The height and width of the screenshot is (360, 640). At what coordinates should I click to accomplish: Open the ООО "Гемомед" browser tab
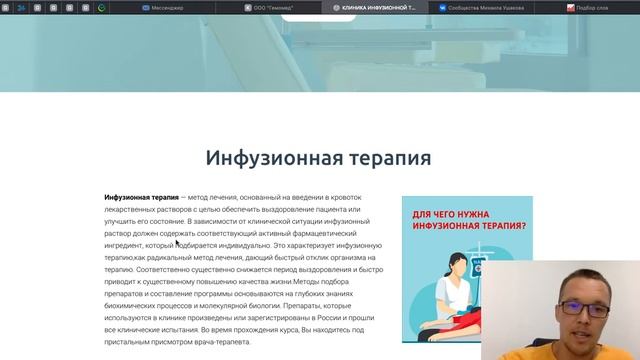269,8
